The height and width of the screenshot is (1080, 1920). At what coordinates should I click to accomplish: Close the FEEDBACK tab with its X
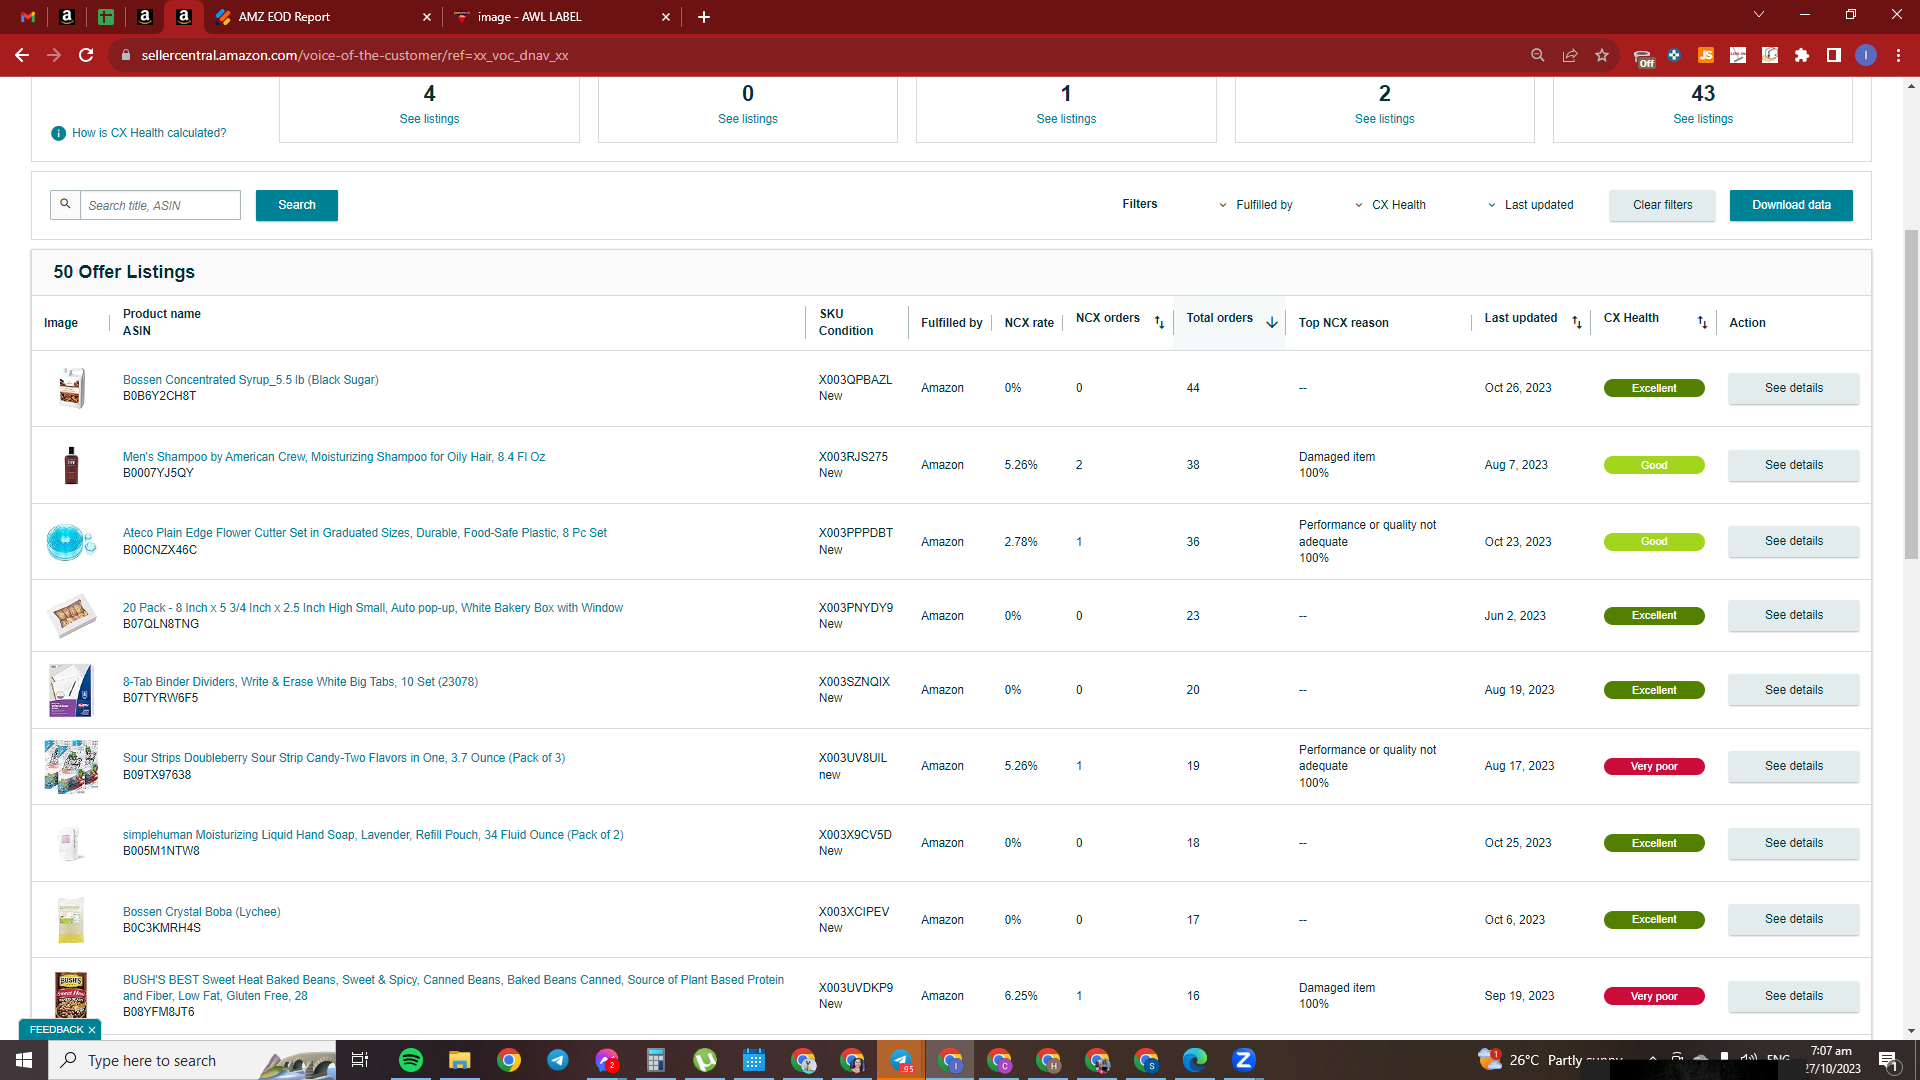point(92,1030)
